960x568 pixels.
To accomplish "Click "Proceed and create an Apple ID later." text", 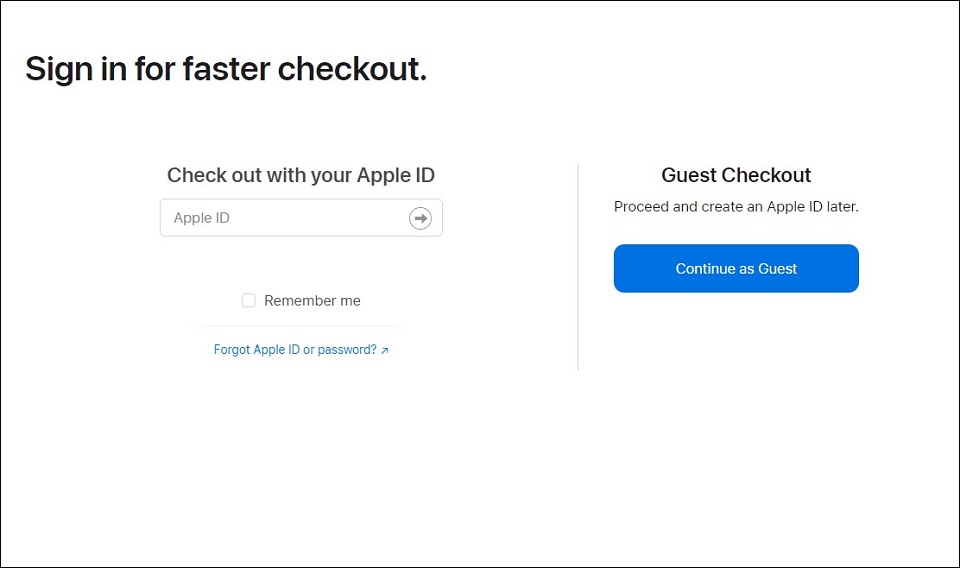I will pyautogui.click(x=736, y=207).
